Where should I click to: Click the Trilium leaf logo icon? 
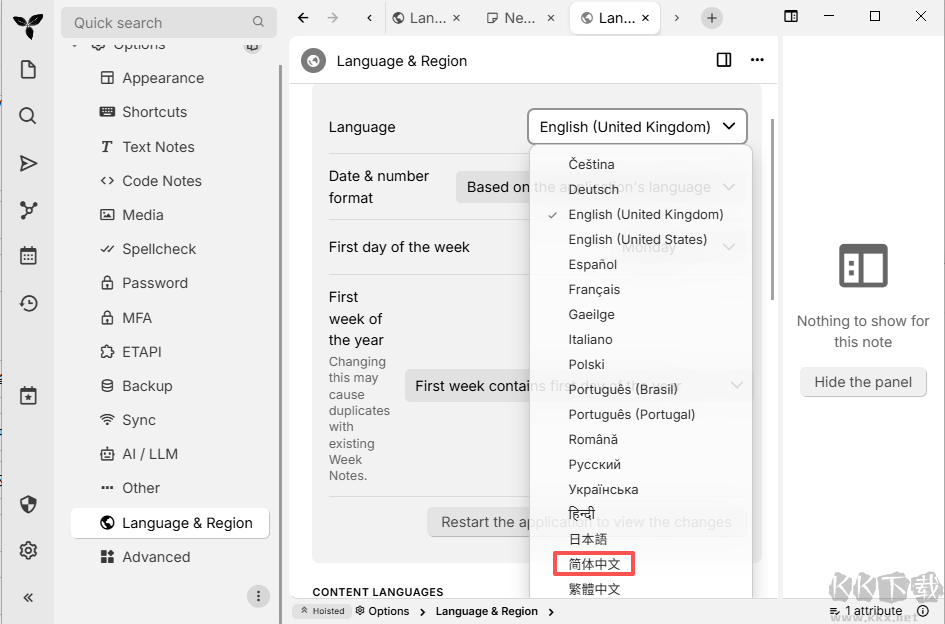pos(28,25)
